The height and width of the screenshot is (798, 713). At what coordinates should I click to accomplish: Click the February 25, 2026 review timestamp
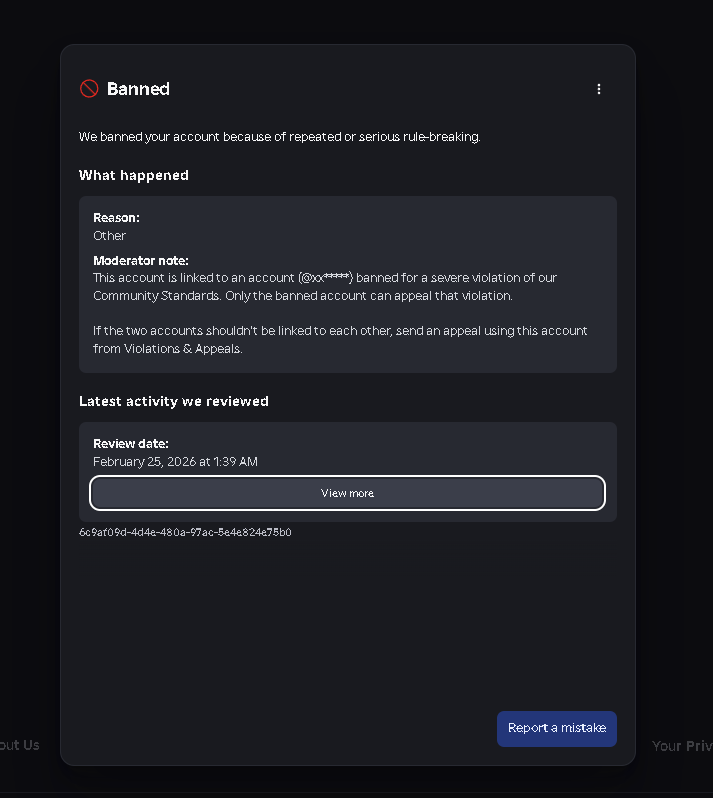pyautogui.click(x=175, y=462)
